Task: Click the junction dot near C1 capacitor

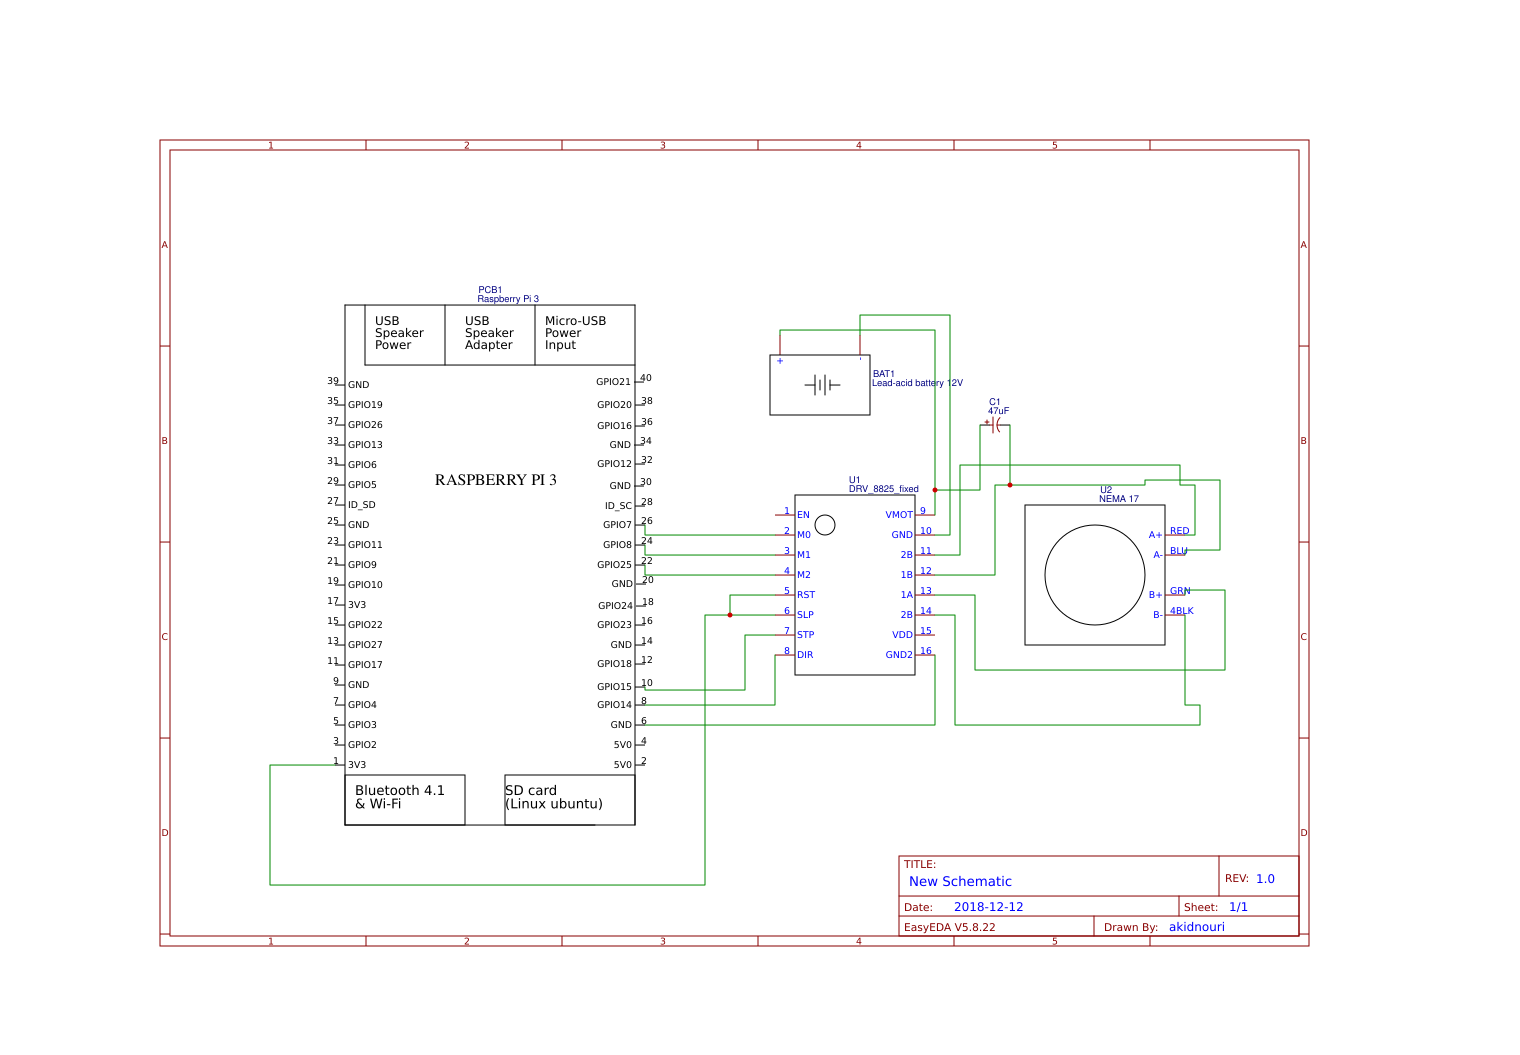Action: (1010, 483)
